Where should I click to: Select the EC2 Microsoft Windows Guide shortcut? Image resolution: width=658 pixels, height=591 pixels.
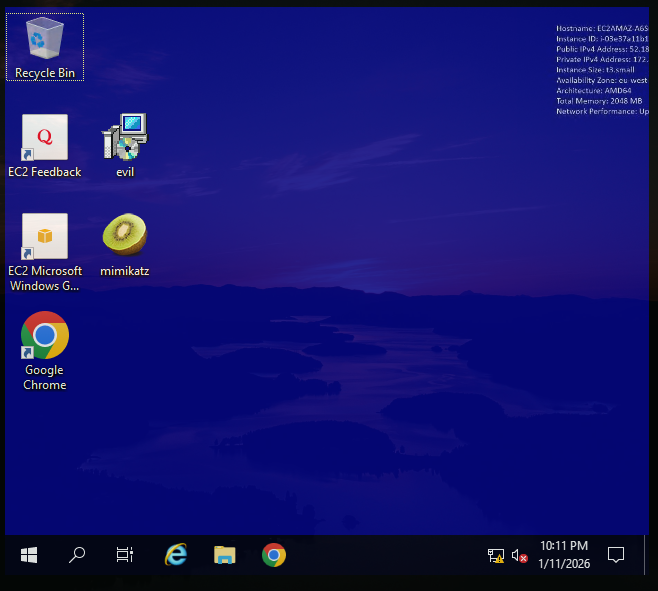pos(45,237)
